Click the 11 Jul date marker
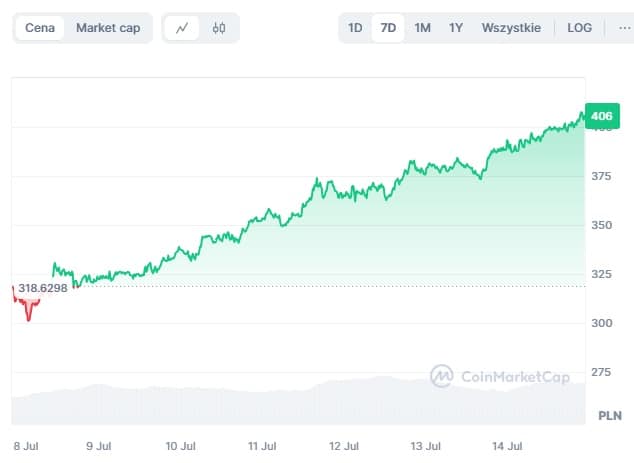 pos(261,445)
